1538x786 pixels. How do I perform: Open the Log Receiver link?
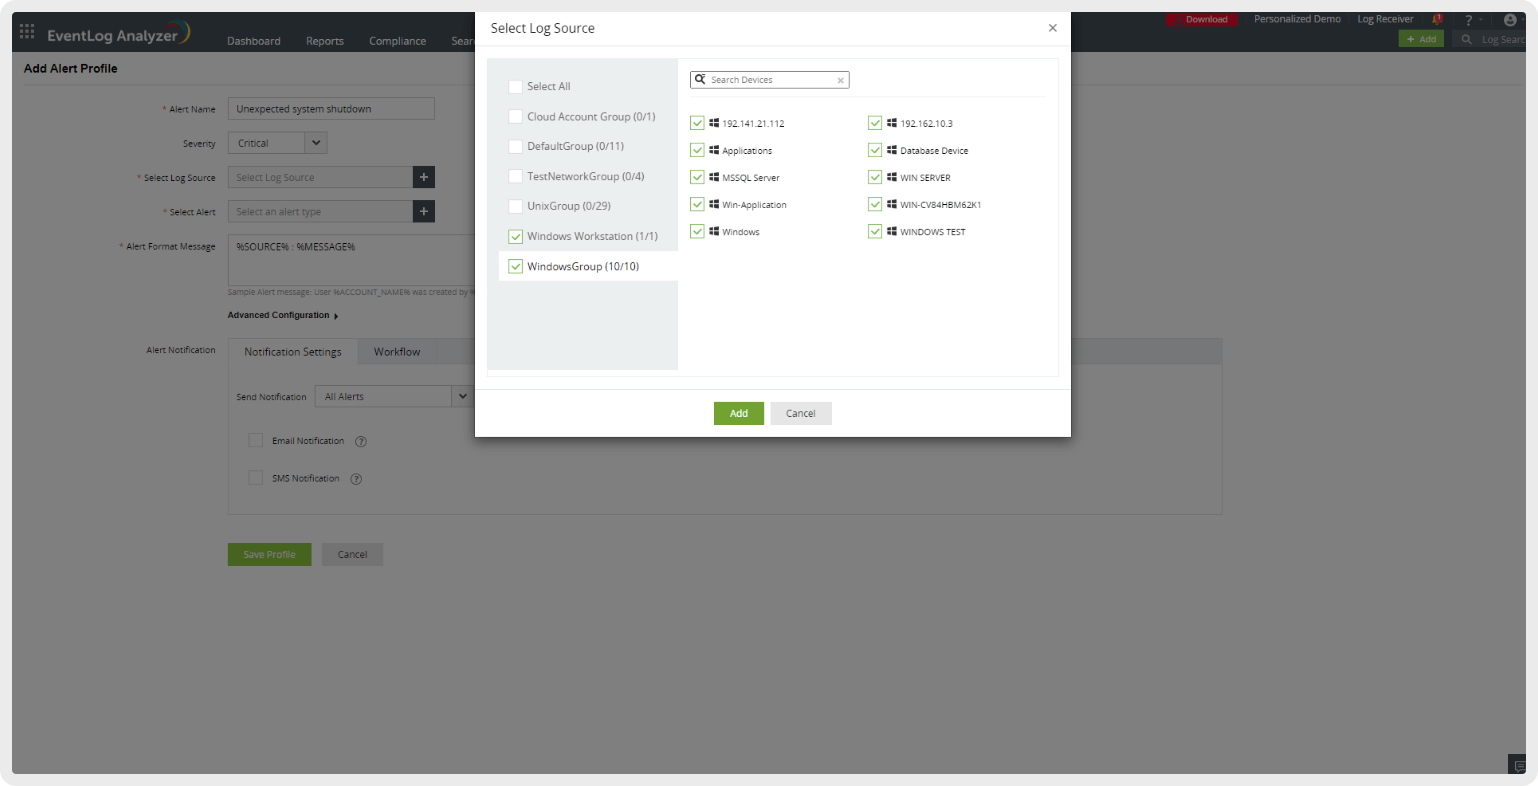click(x=1385, y=19)
